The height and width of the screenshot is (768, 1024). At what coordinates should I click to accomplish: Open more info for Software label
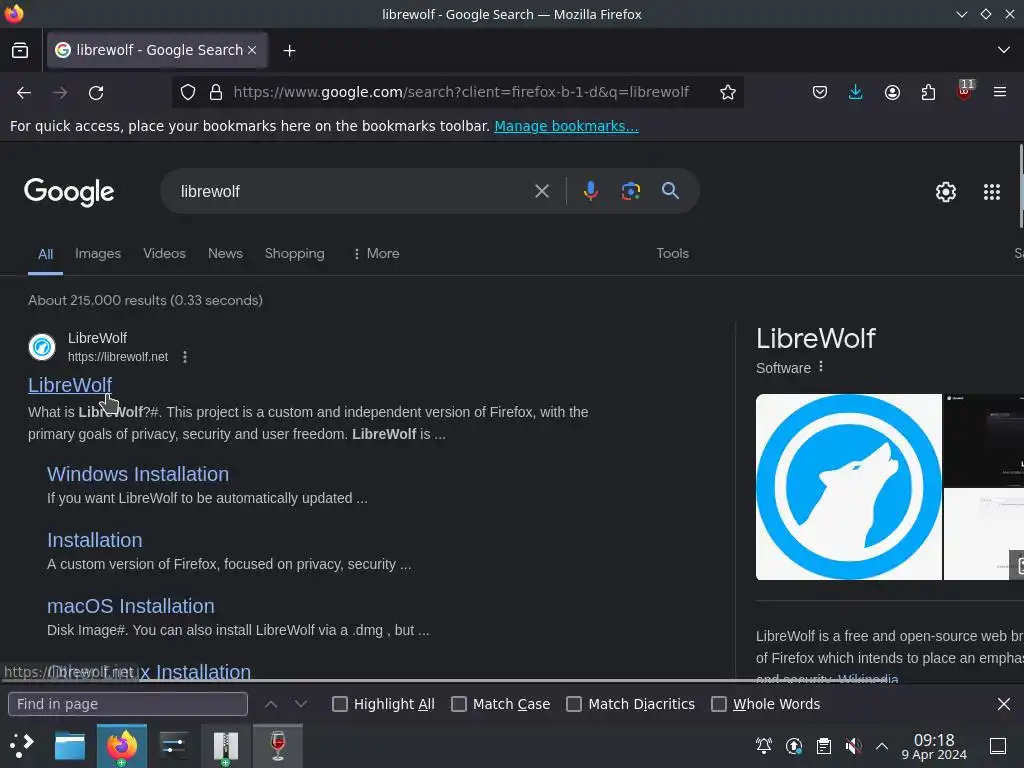[821, 367]
